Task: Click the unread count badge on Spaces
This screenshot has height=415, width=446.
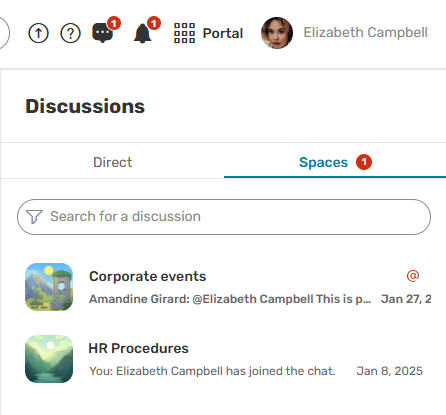Action: (364, 162)
